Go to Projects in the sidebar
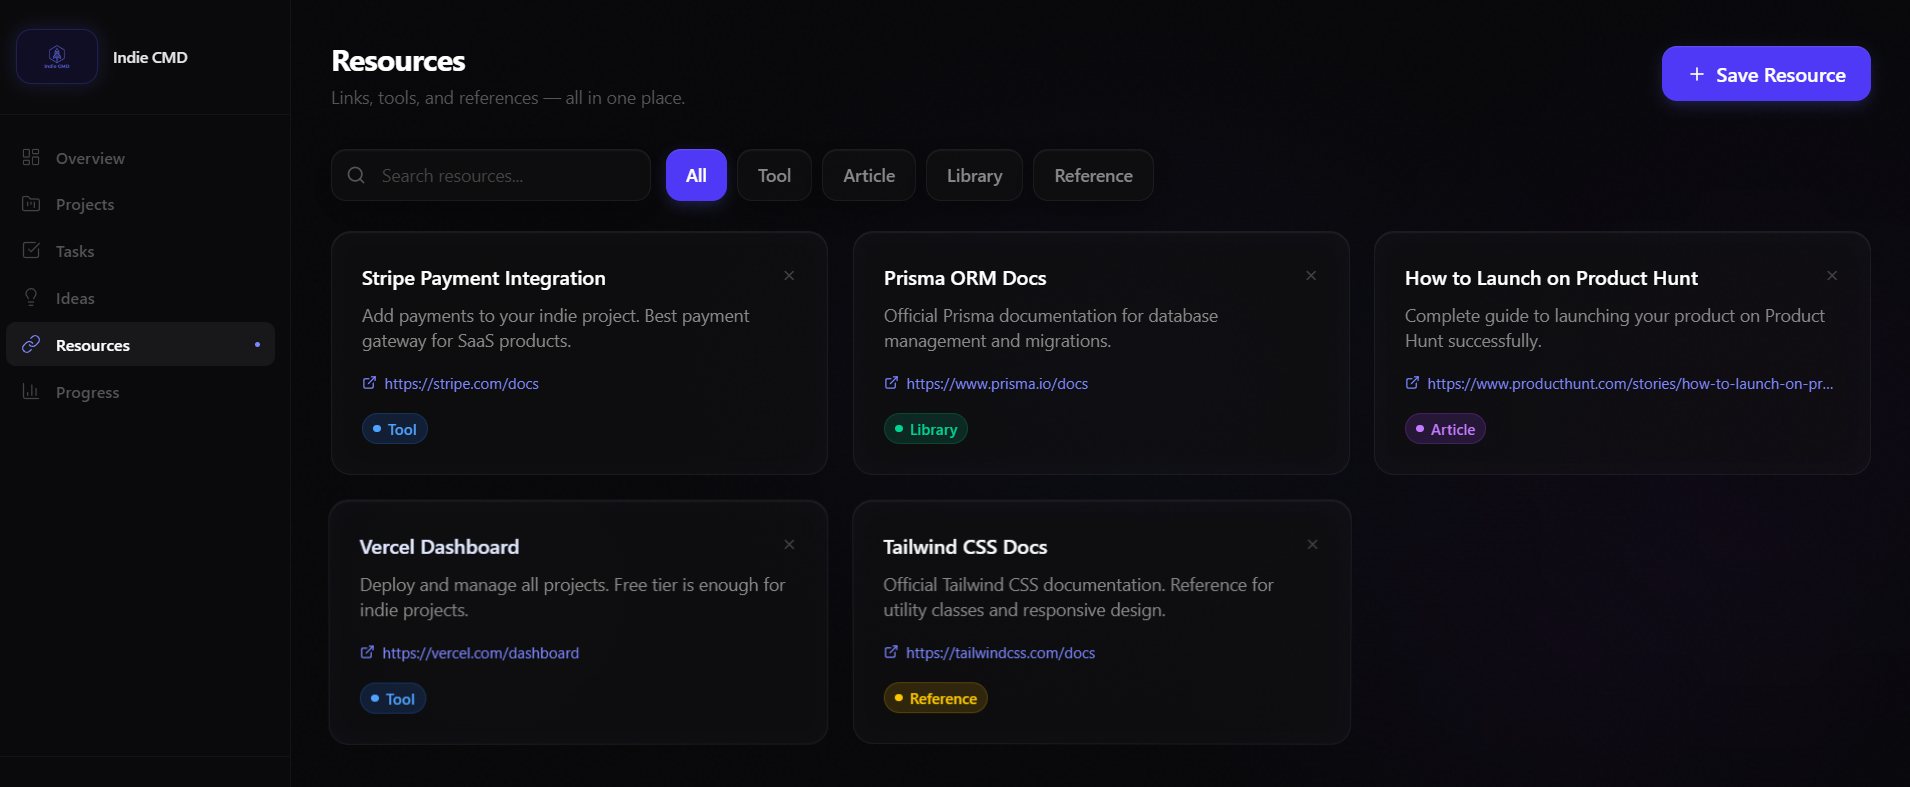Viewport: 1910px width, 787px height. [140, 204]
